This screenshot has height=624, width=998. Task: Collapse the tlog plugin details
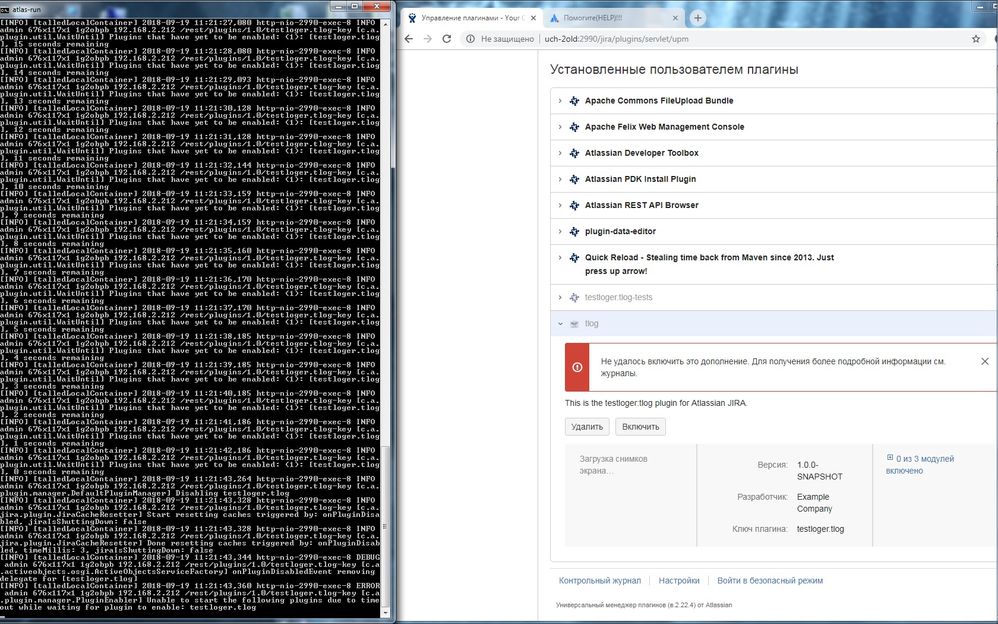pyautogui.click(x=560, y=323)
